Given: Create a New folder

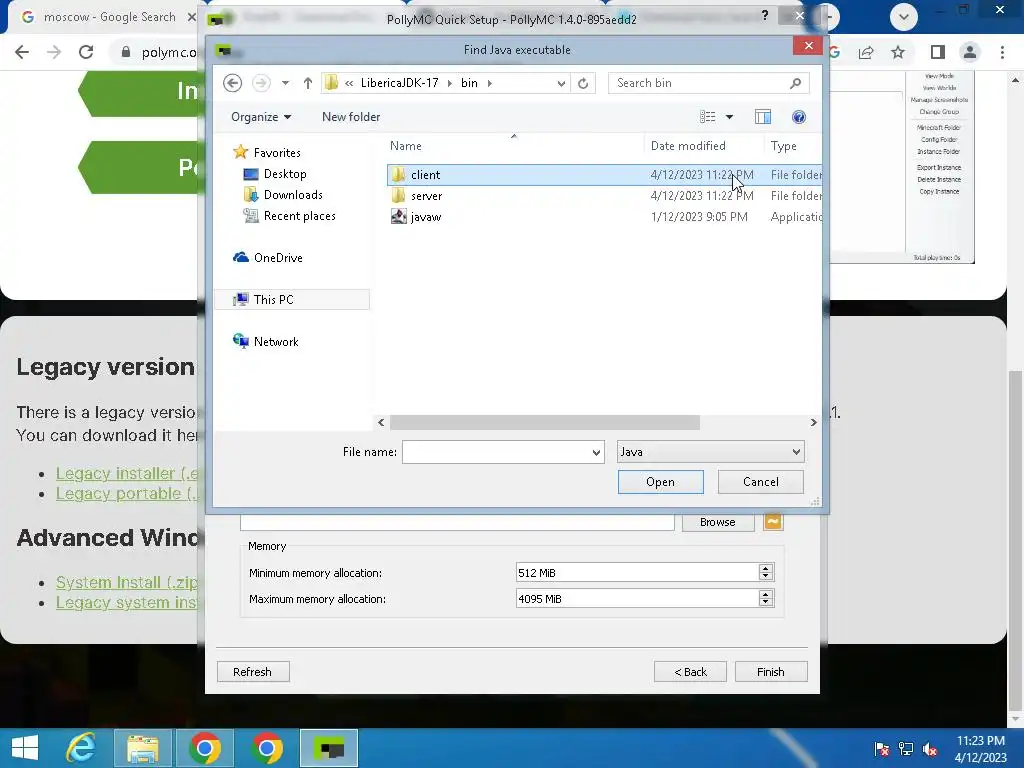Looking at the screenshot, I should coord(351,117).
